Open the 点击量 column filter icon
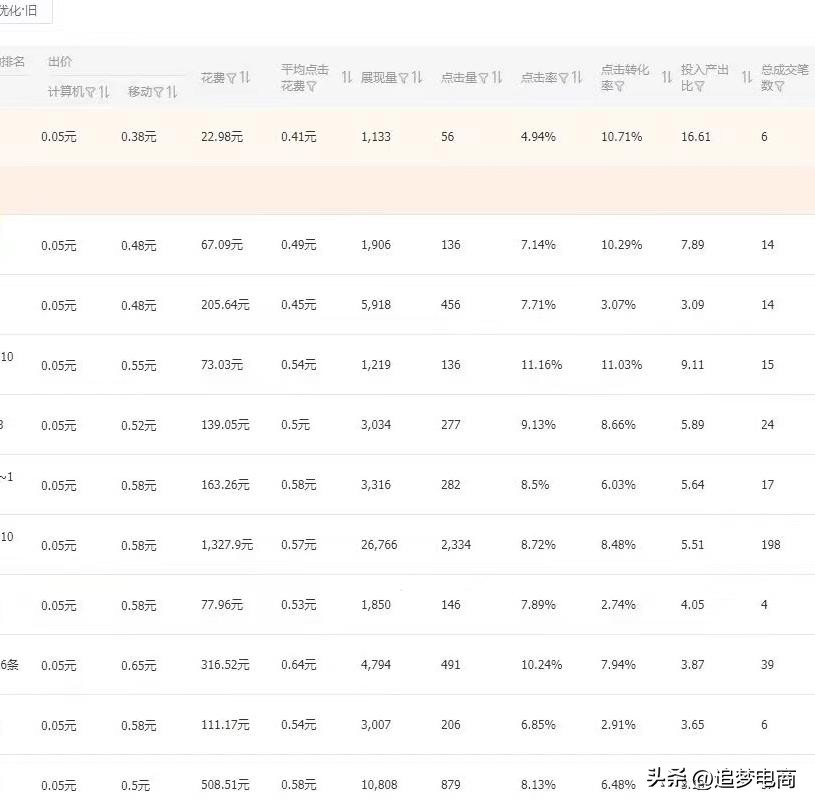 (484, 77)
